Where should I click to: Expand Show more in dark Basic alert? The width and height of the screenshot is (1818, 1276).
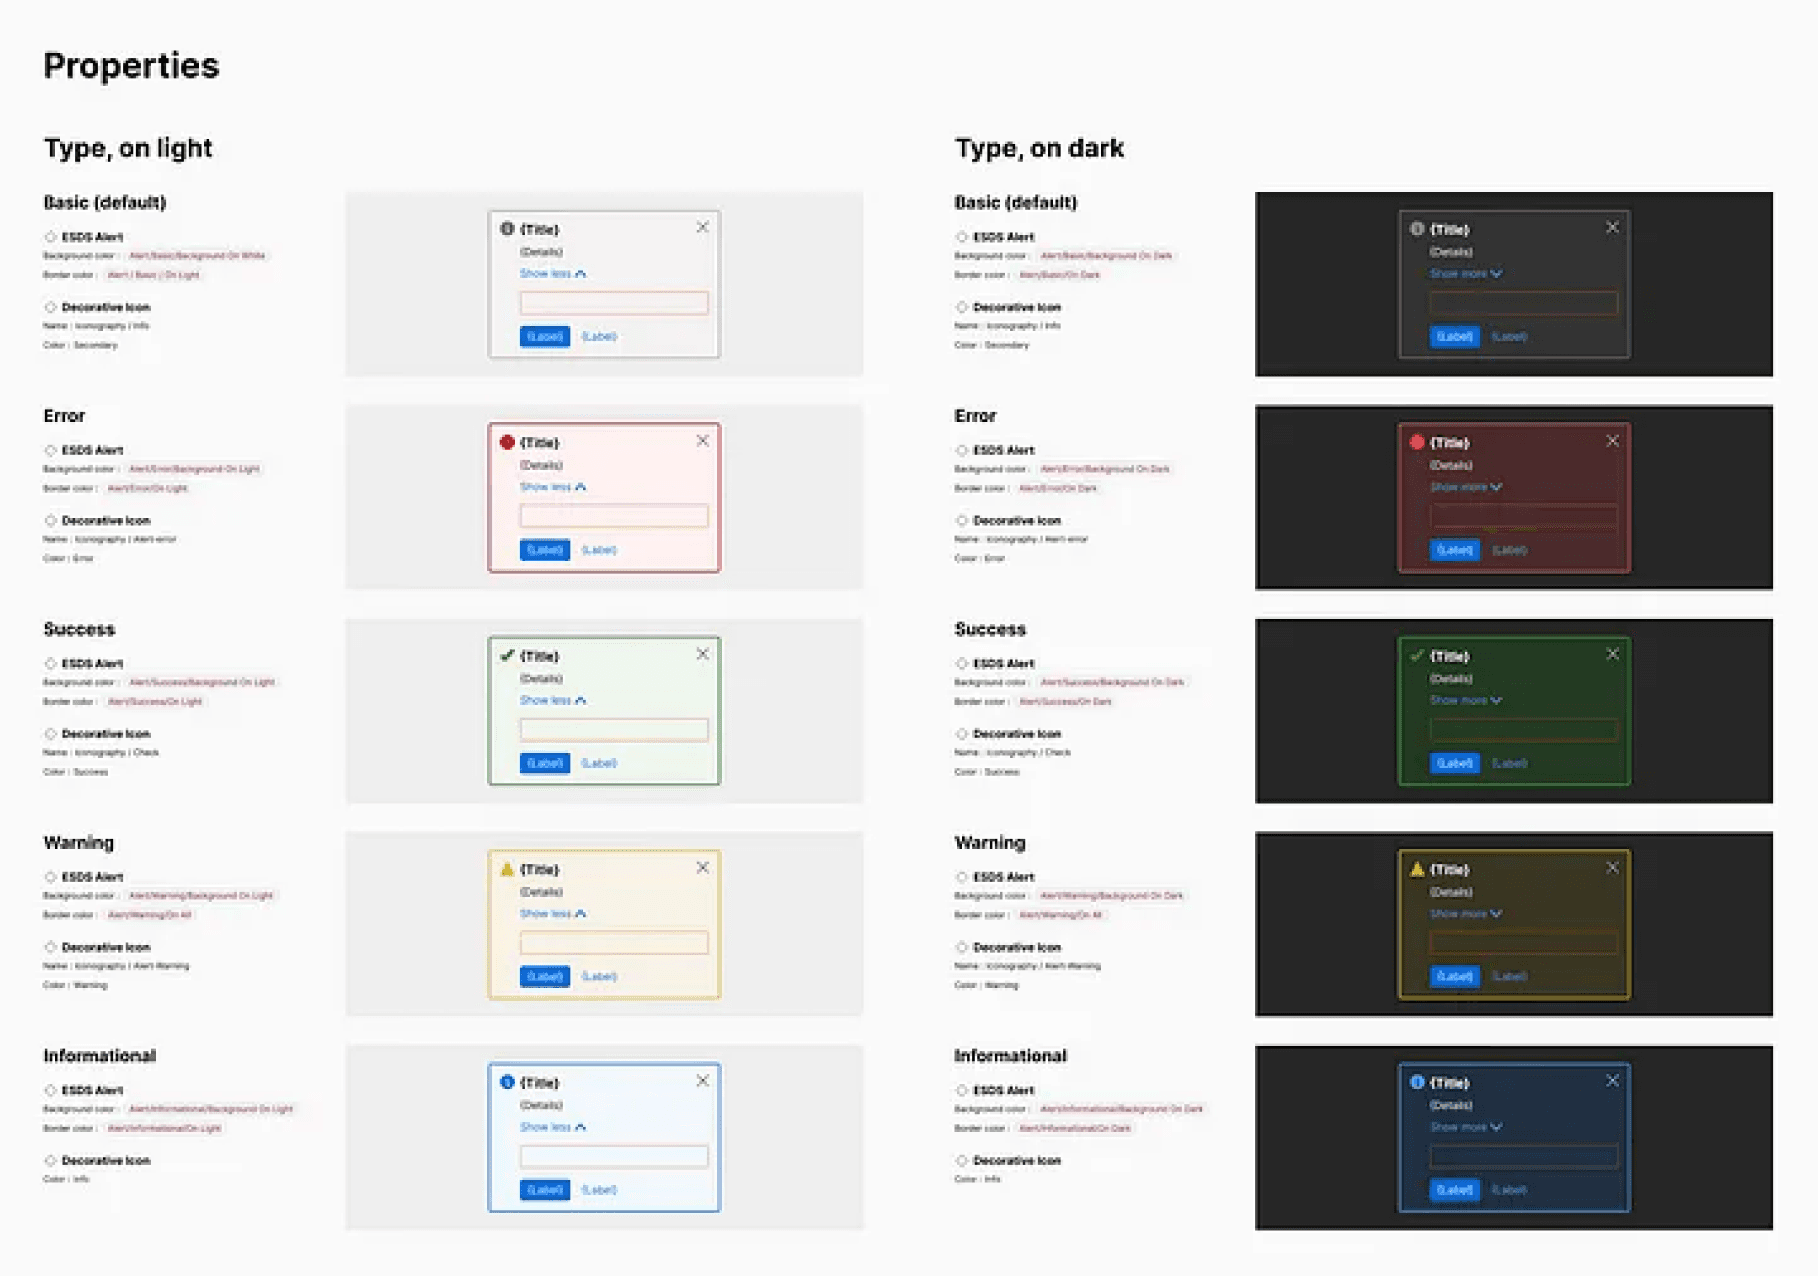click(1466, 274)
